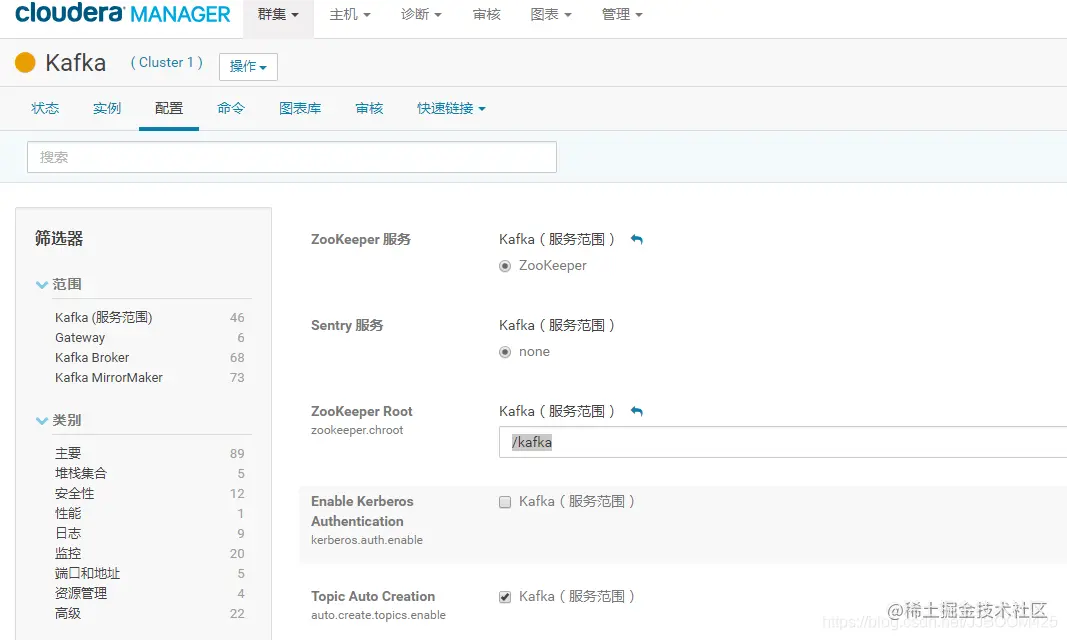Toggle Topic Auto Creation checkbox

pos(505,597)
